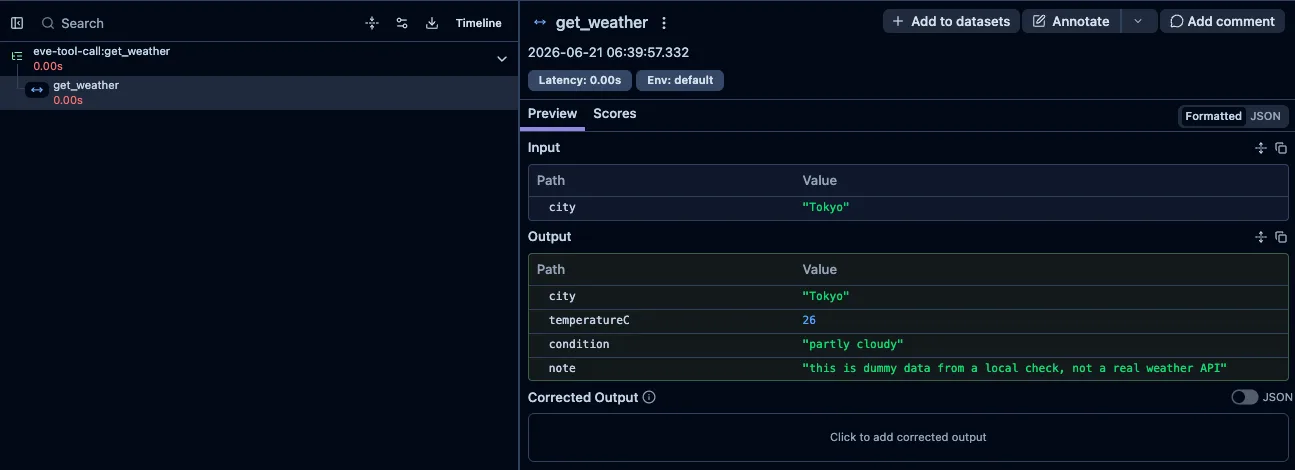Open the dropdown arrow next to Annotate
Viewport: 1295px width, 470px height.
click(1138, 21)
